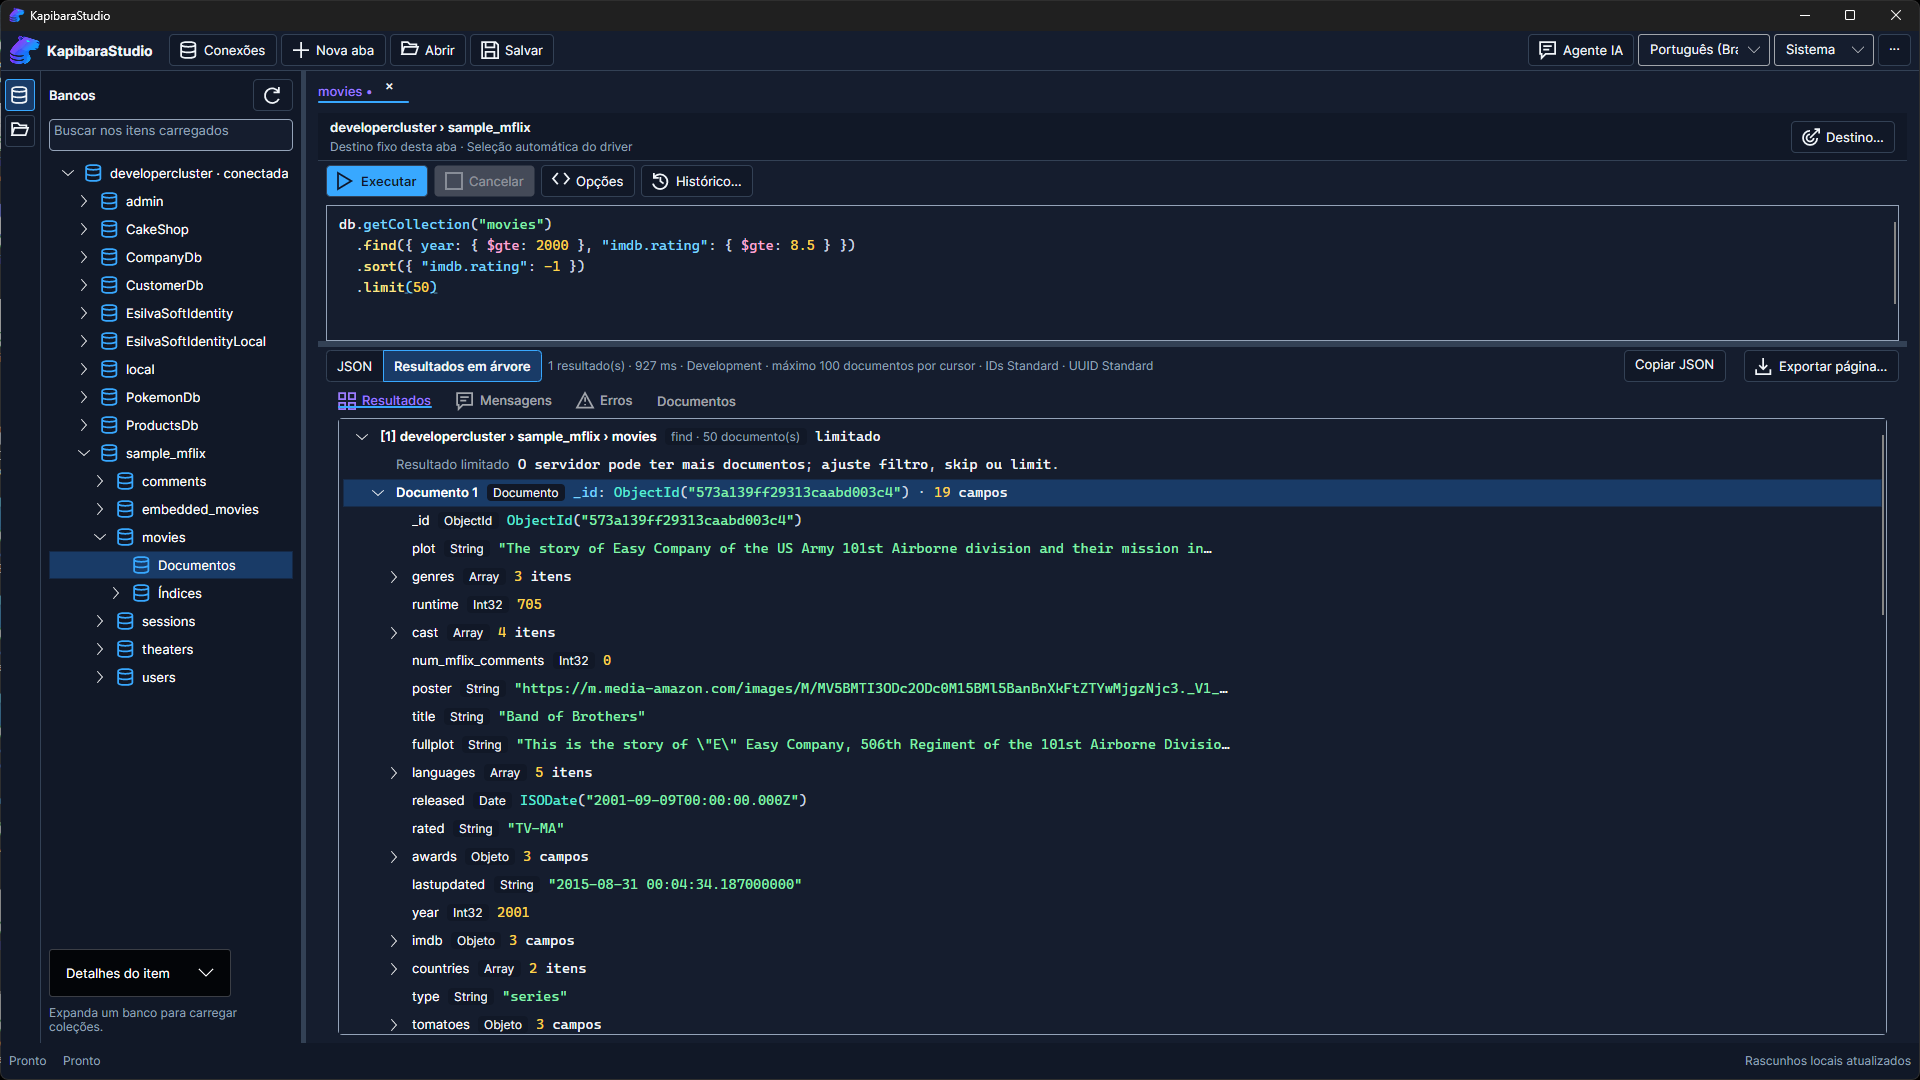Expand the awards object field
Screen dimensions: 1920x1080
394,857
